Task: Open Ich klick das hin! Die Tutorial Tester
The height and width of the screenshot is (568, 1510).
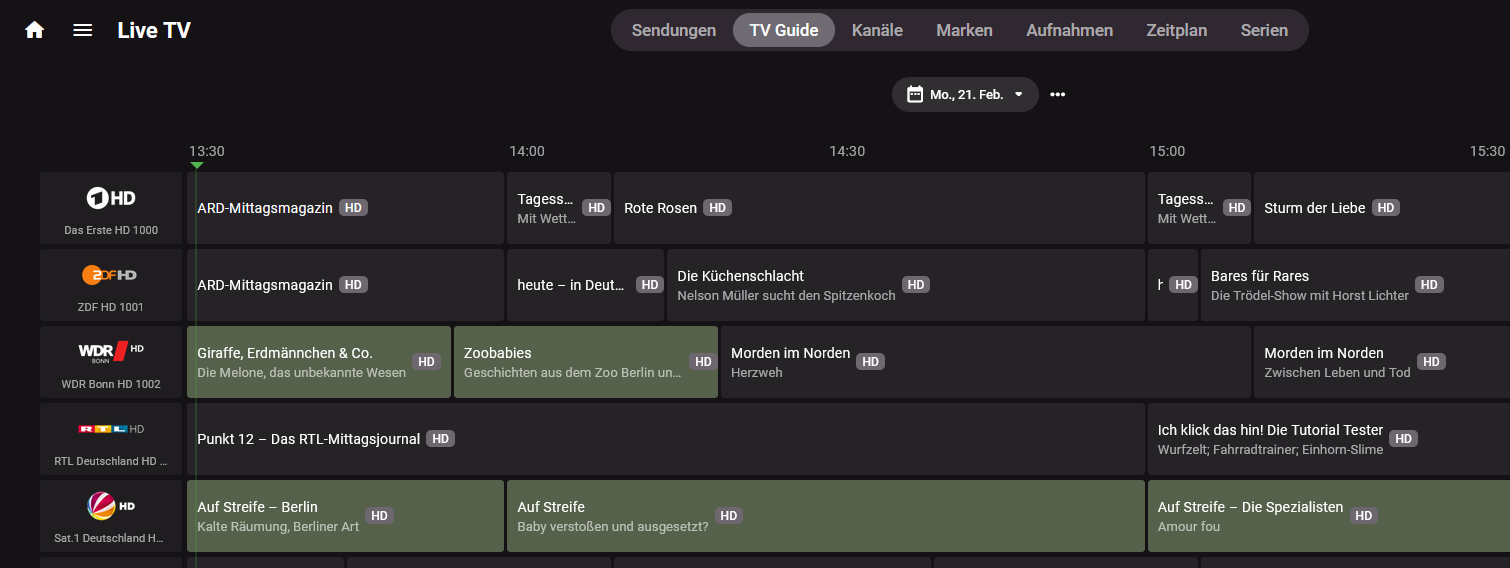Action: point(1329,439)
